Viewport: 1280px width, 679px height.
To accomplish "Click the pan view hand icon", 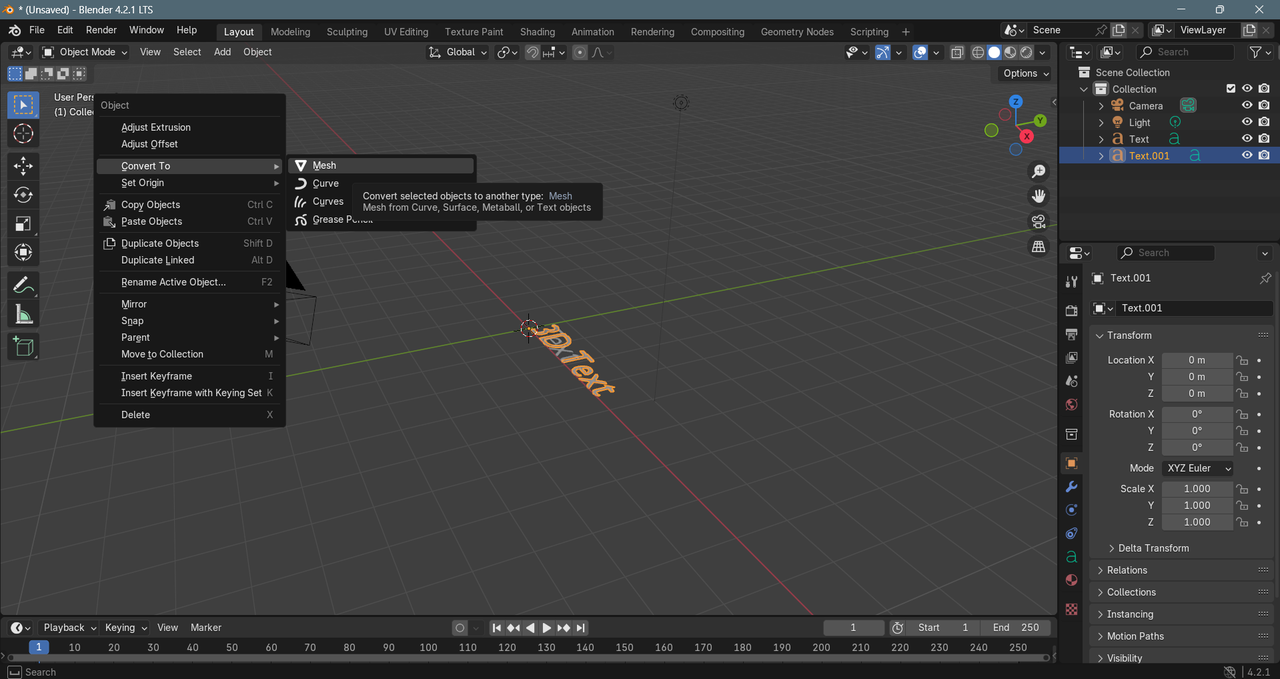I will 1039,196.
